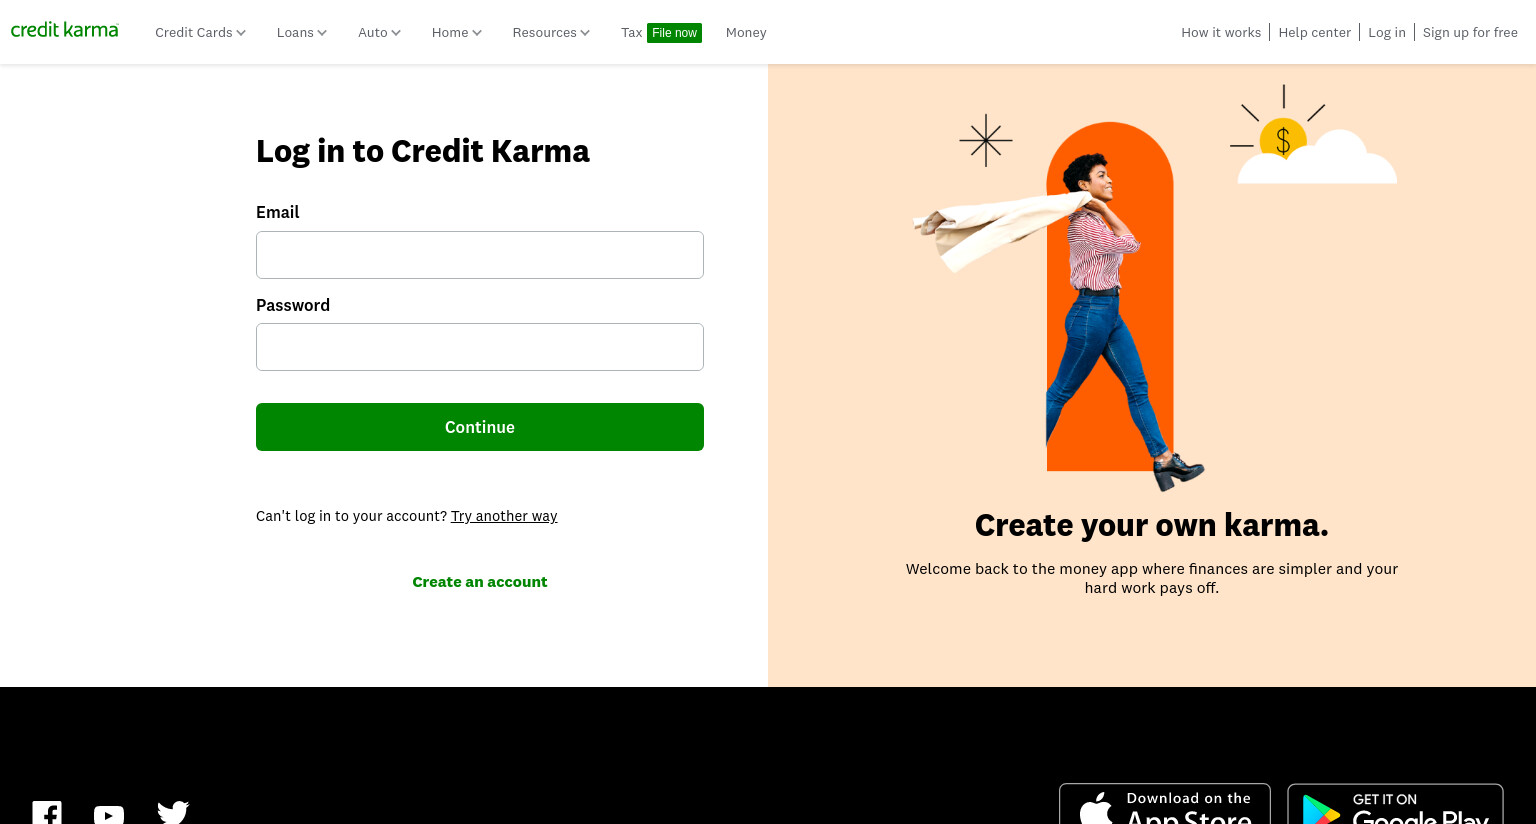Expand the Resources dropdown menu
Image resolution: width=1536 pixels, height=824 pixels.
tap(551, 33)
